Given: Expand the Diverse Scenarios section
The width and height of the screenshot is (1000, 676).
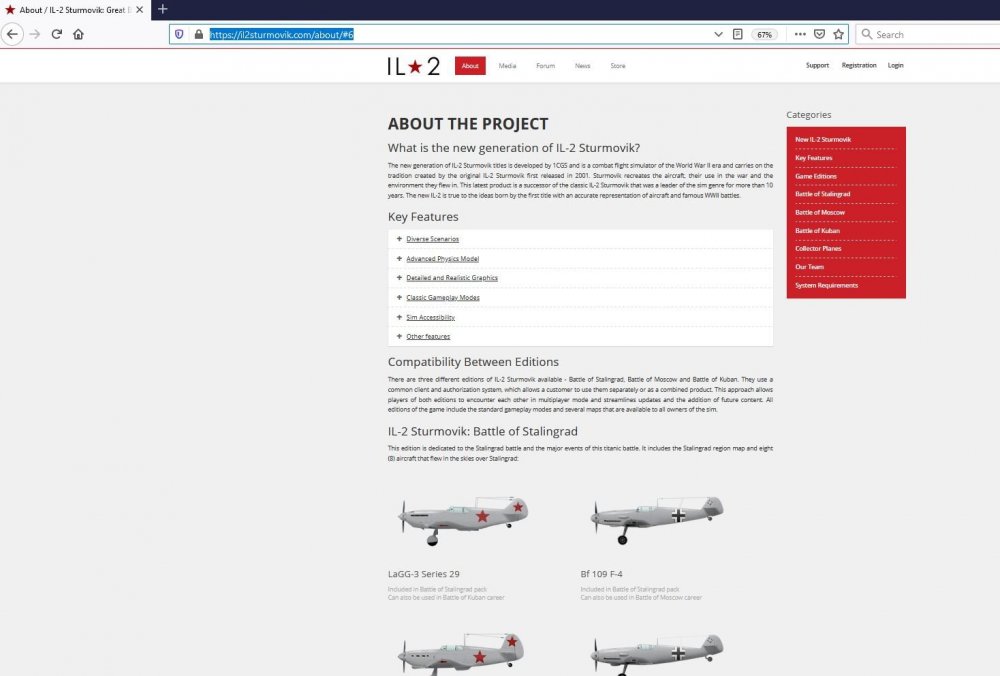Looking at the screenshot, I should pos(430,239).
